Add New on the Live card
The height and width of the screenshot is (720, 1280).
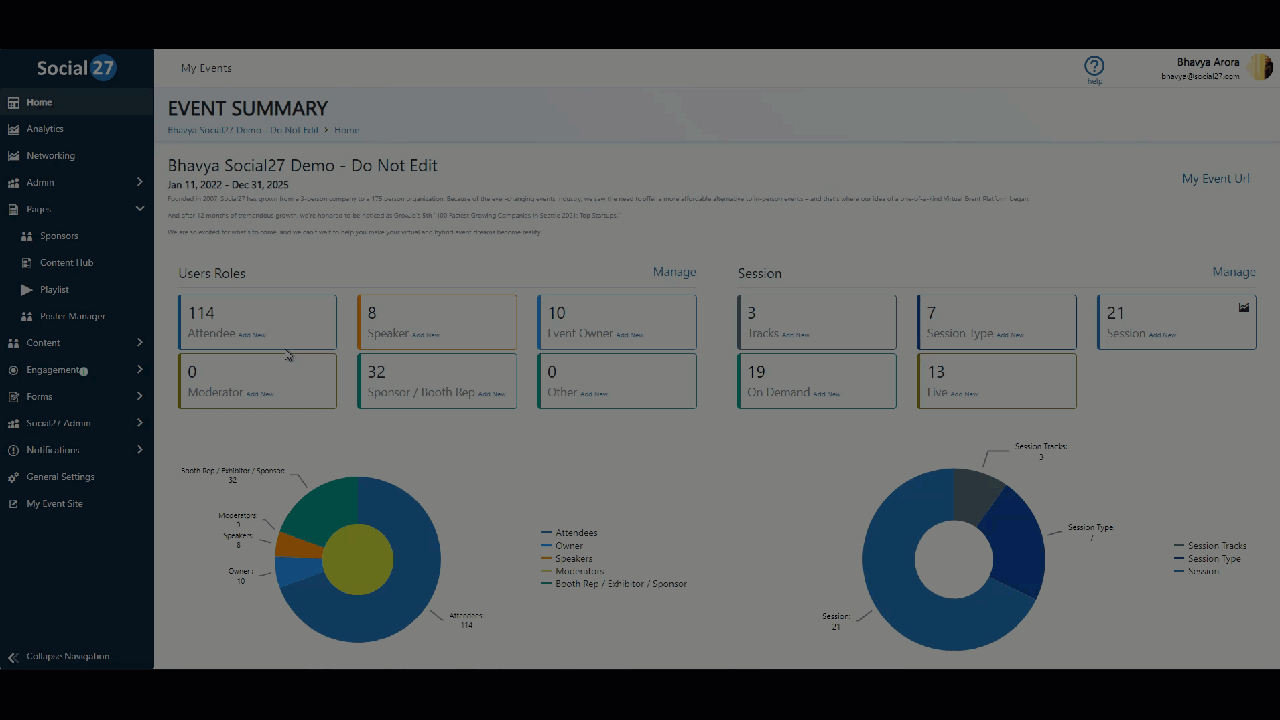click(964, 394)
